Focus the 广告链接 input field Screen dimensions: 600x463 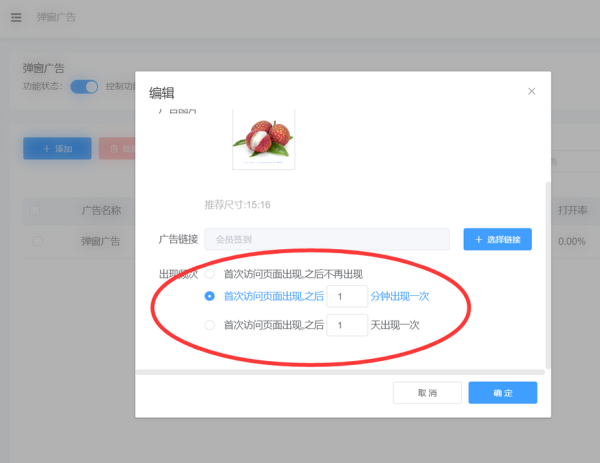pos(326,239)
